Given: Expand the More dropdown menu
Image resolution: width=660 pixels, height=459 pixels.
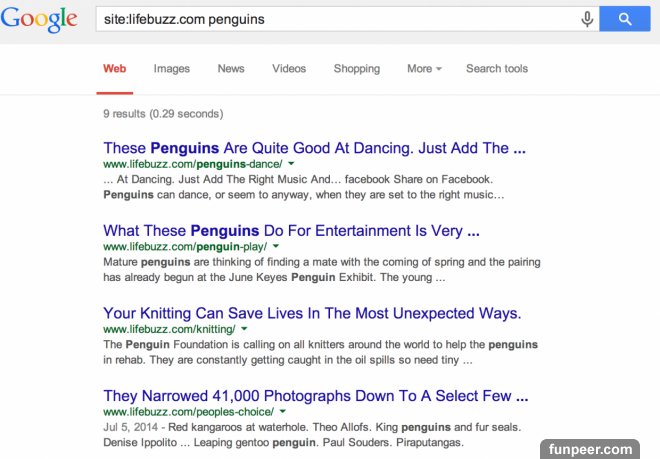Looking at the screenshot, I should pyautogui.click(x=425, y=69).
